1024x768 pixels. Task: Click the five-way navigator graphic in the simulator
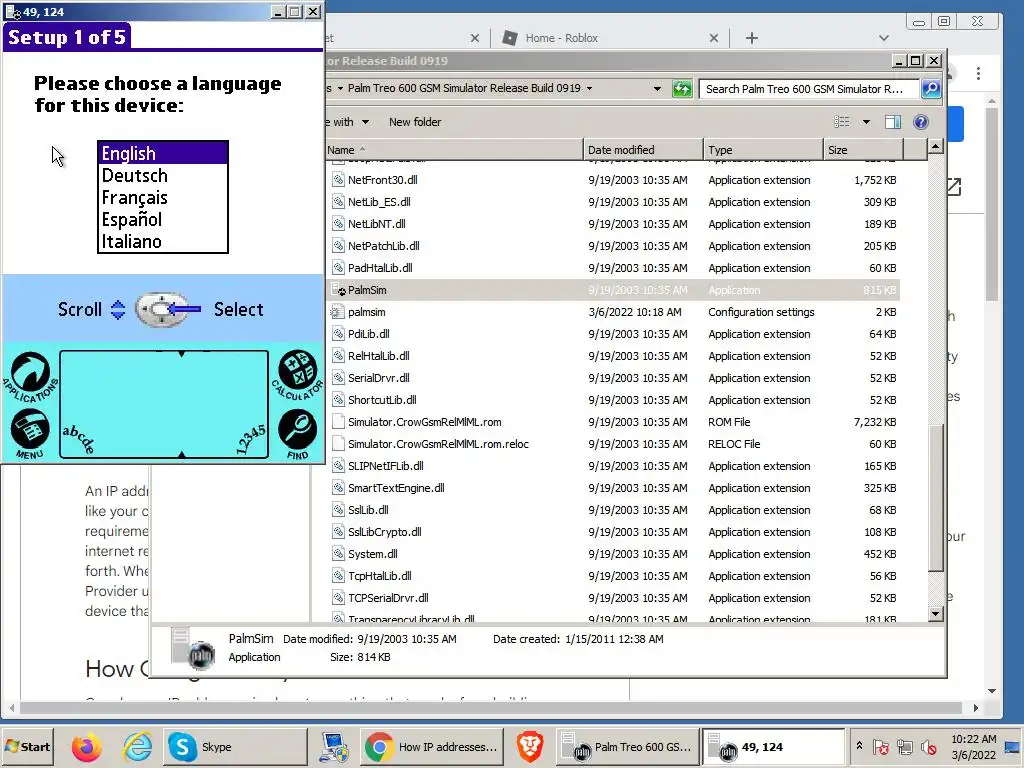161,310
